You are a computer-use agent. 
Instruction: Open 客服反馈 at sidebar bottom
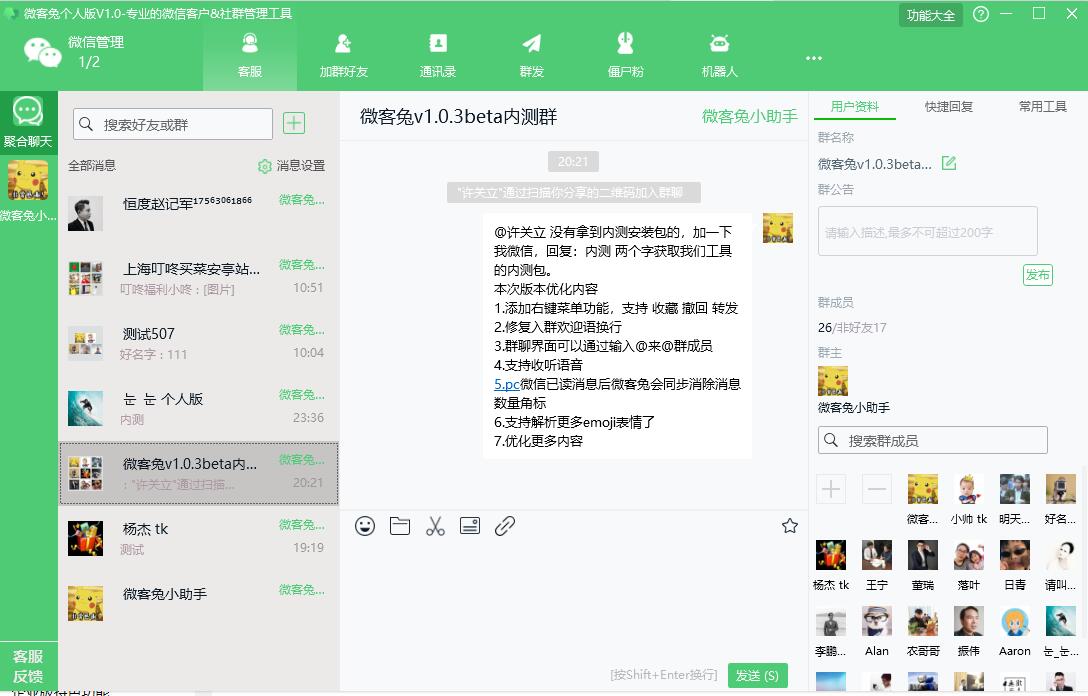click(28, 666)
